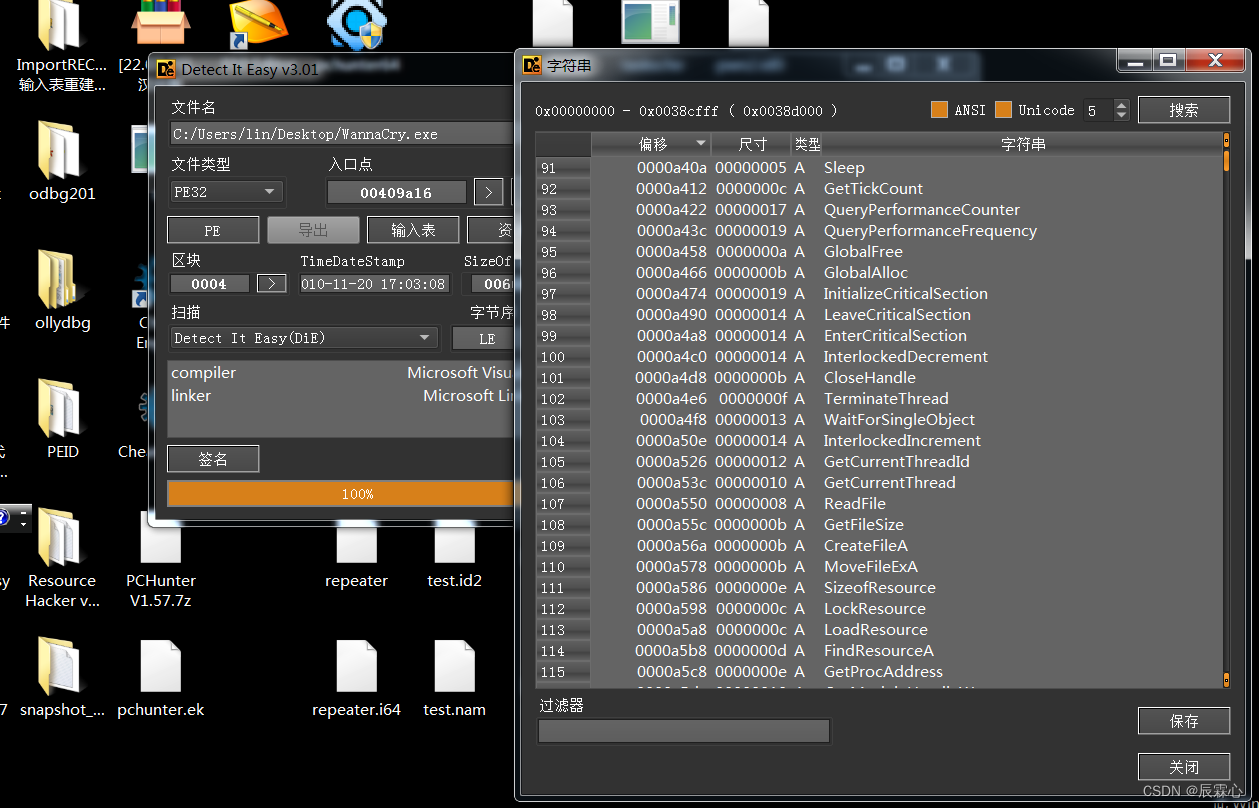The image size is (1259, 808).
Task: Select the GetCurrentThreadId row
Action: pos(879,462)
